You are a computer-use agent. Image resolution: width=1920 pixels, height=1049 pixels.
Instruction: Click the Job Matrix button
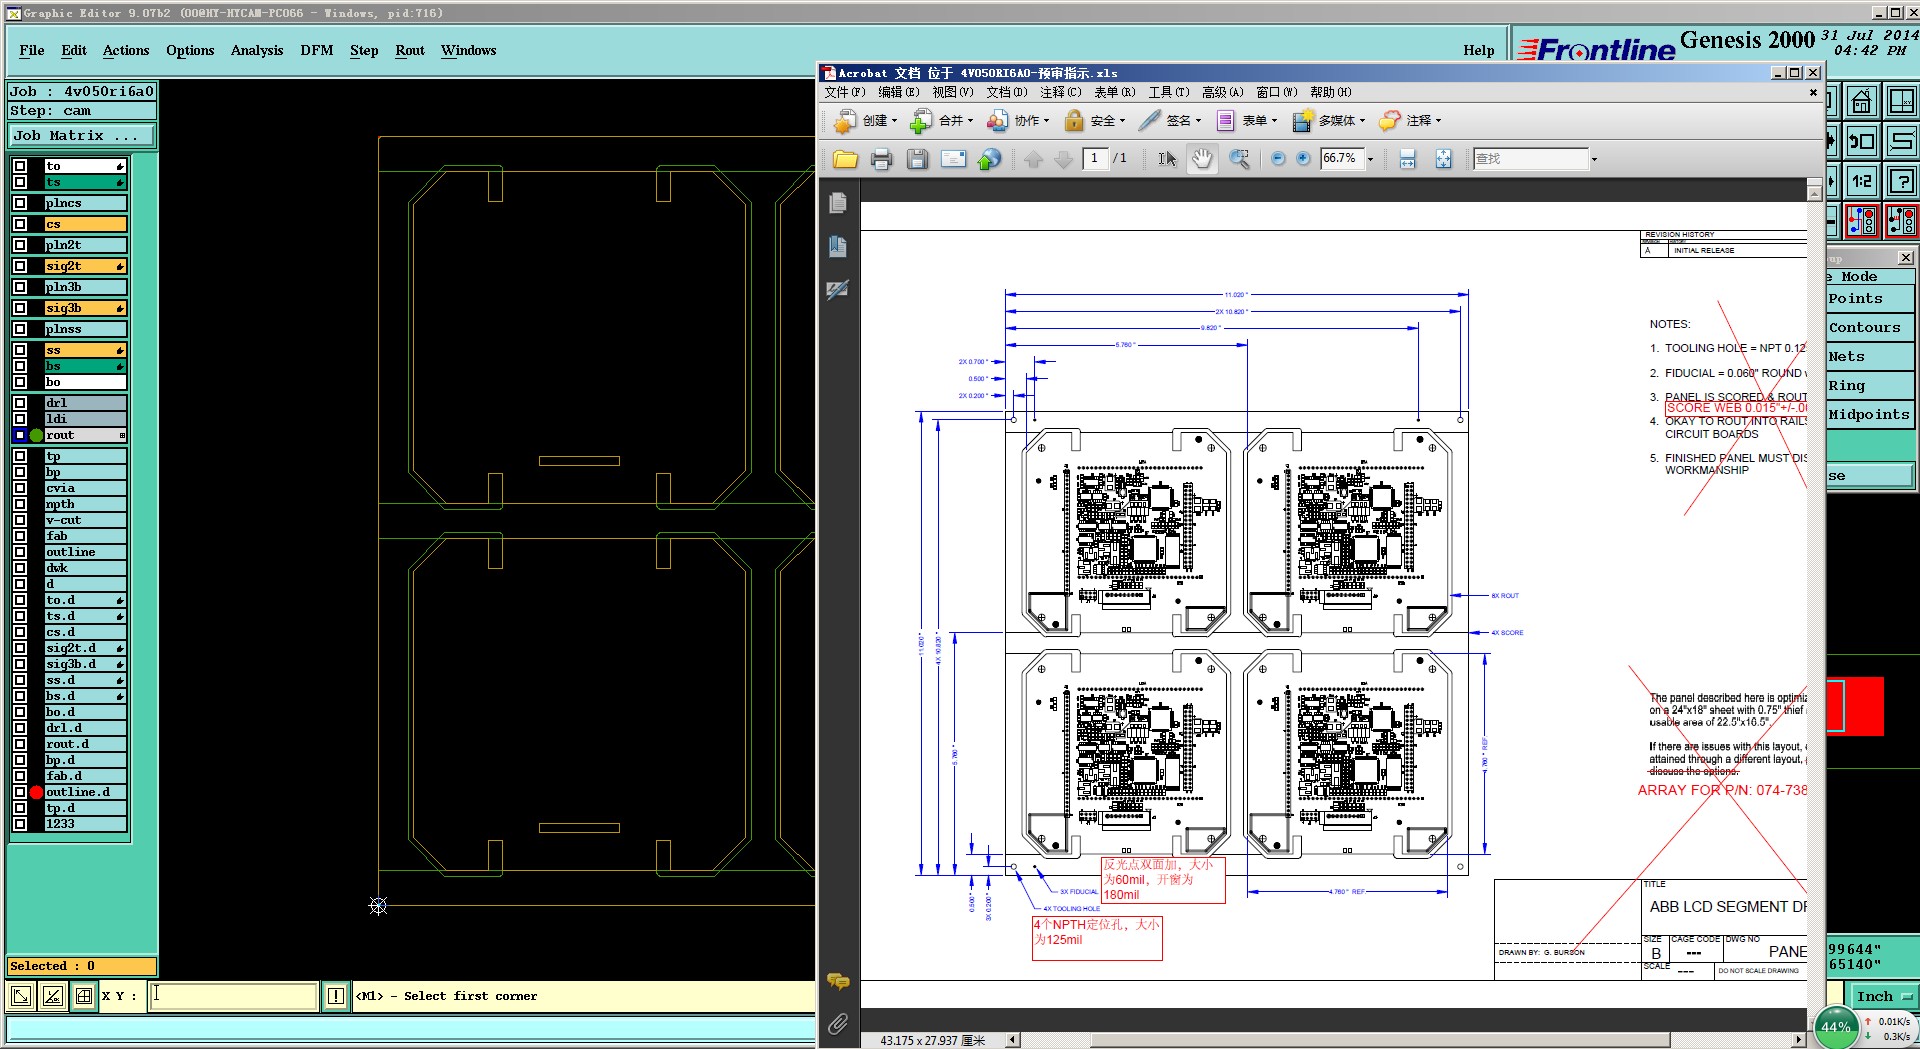(x=82, y=136)
